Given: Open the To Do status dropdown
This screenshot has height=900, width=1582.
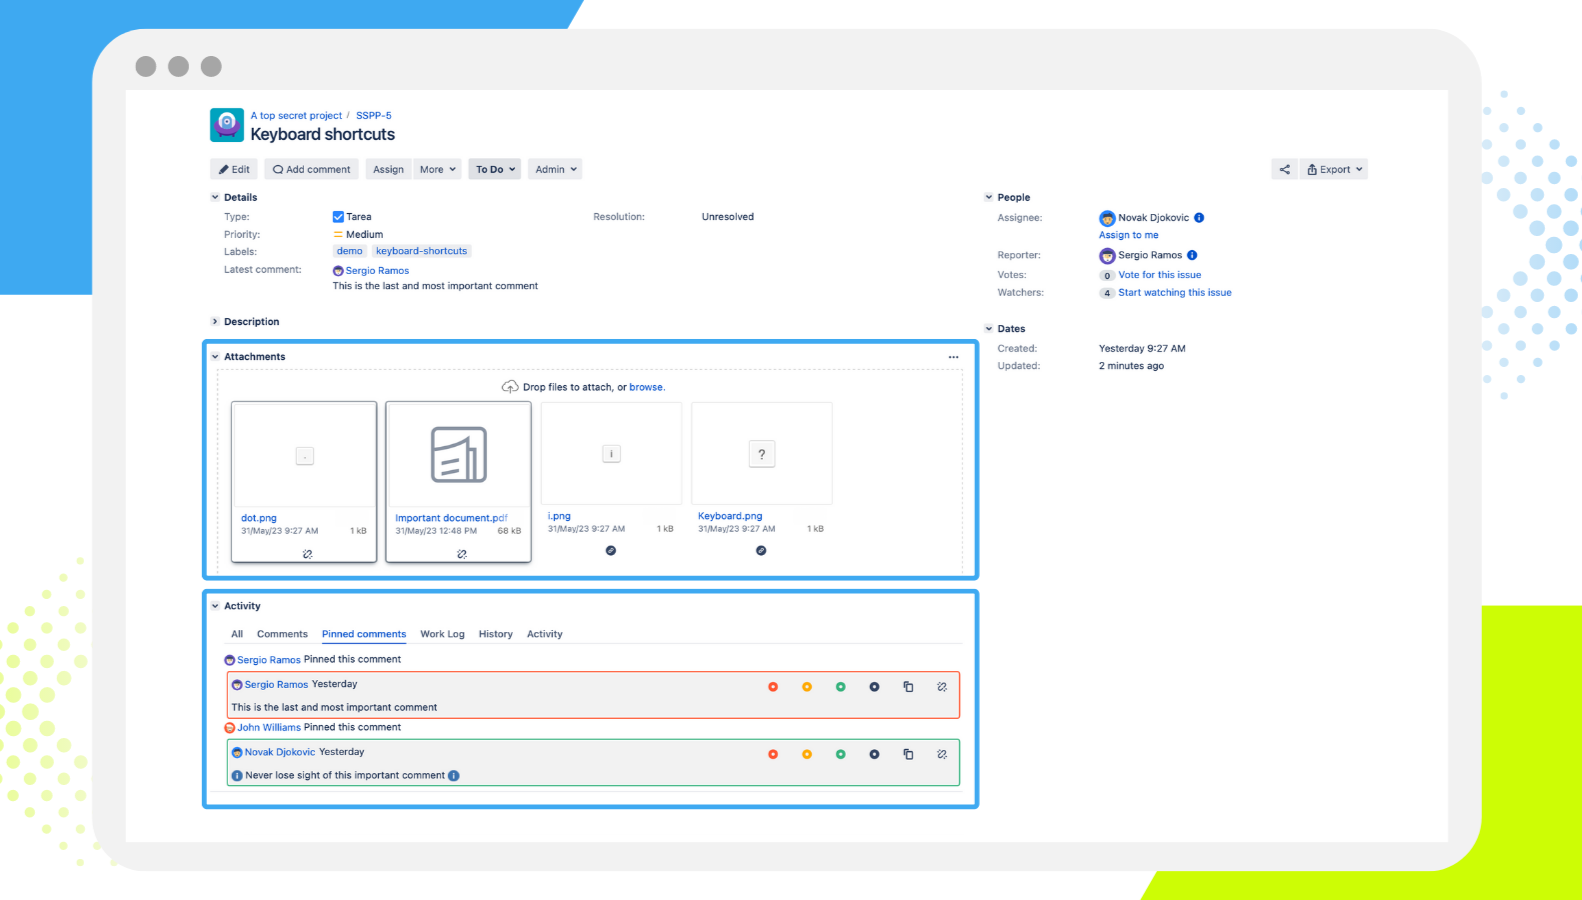Looking at the screenshot, I should point(495,170).
